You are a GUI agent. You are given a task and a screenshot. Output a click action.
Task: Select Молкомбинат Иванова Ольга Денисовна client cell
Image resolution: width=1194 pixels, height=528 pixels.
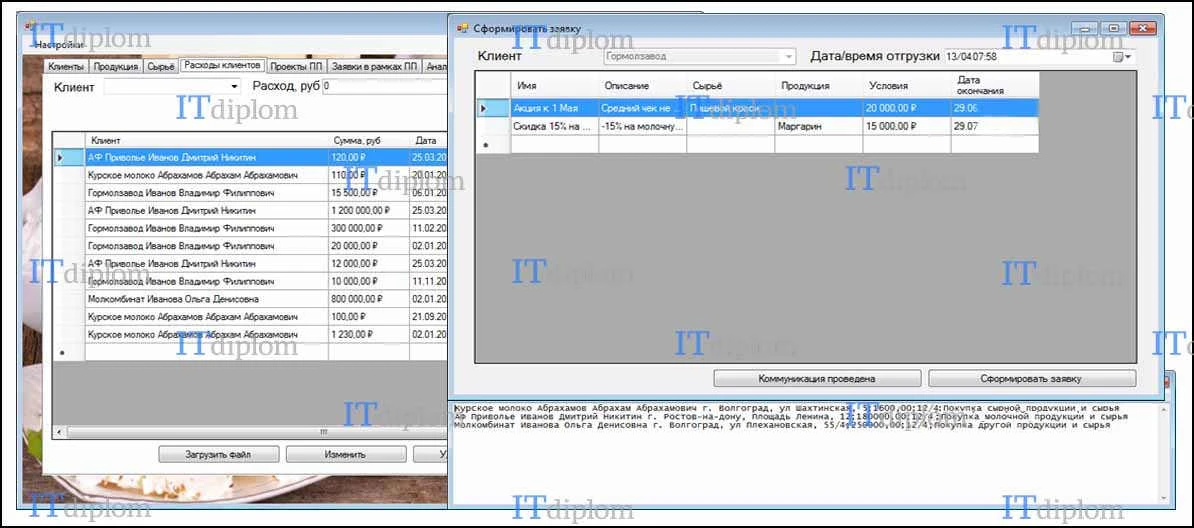click(x=206, y=299)
